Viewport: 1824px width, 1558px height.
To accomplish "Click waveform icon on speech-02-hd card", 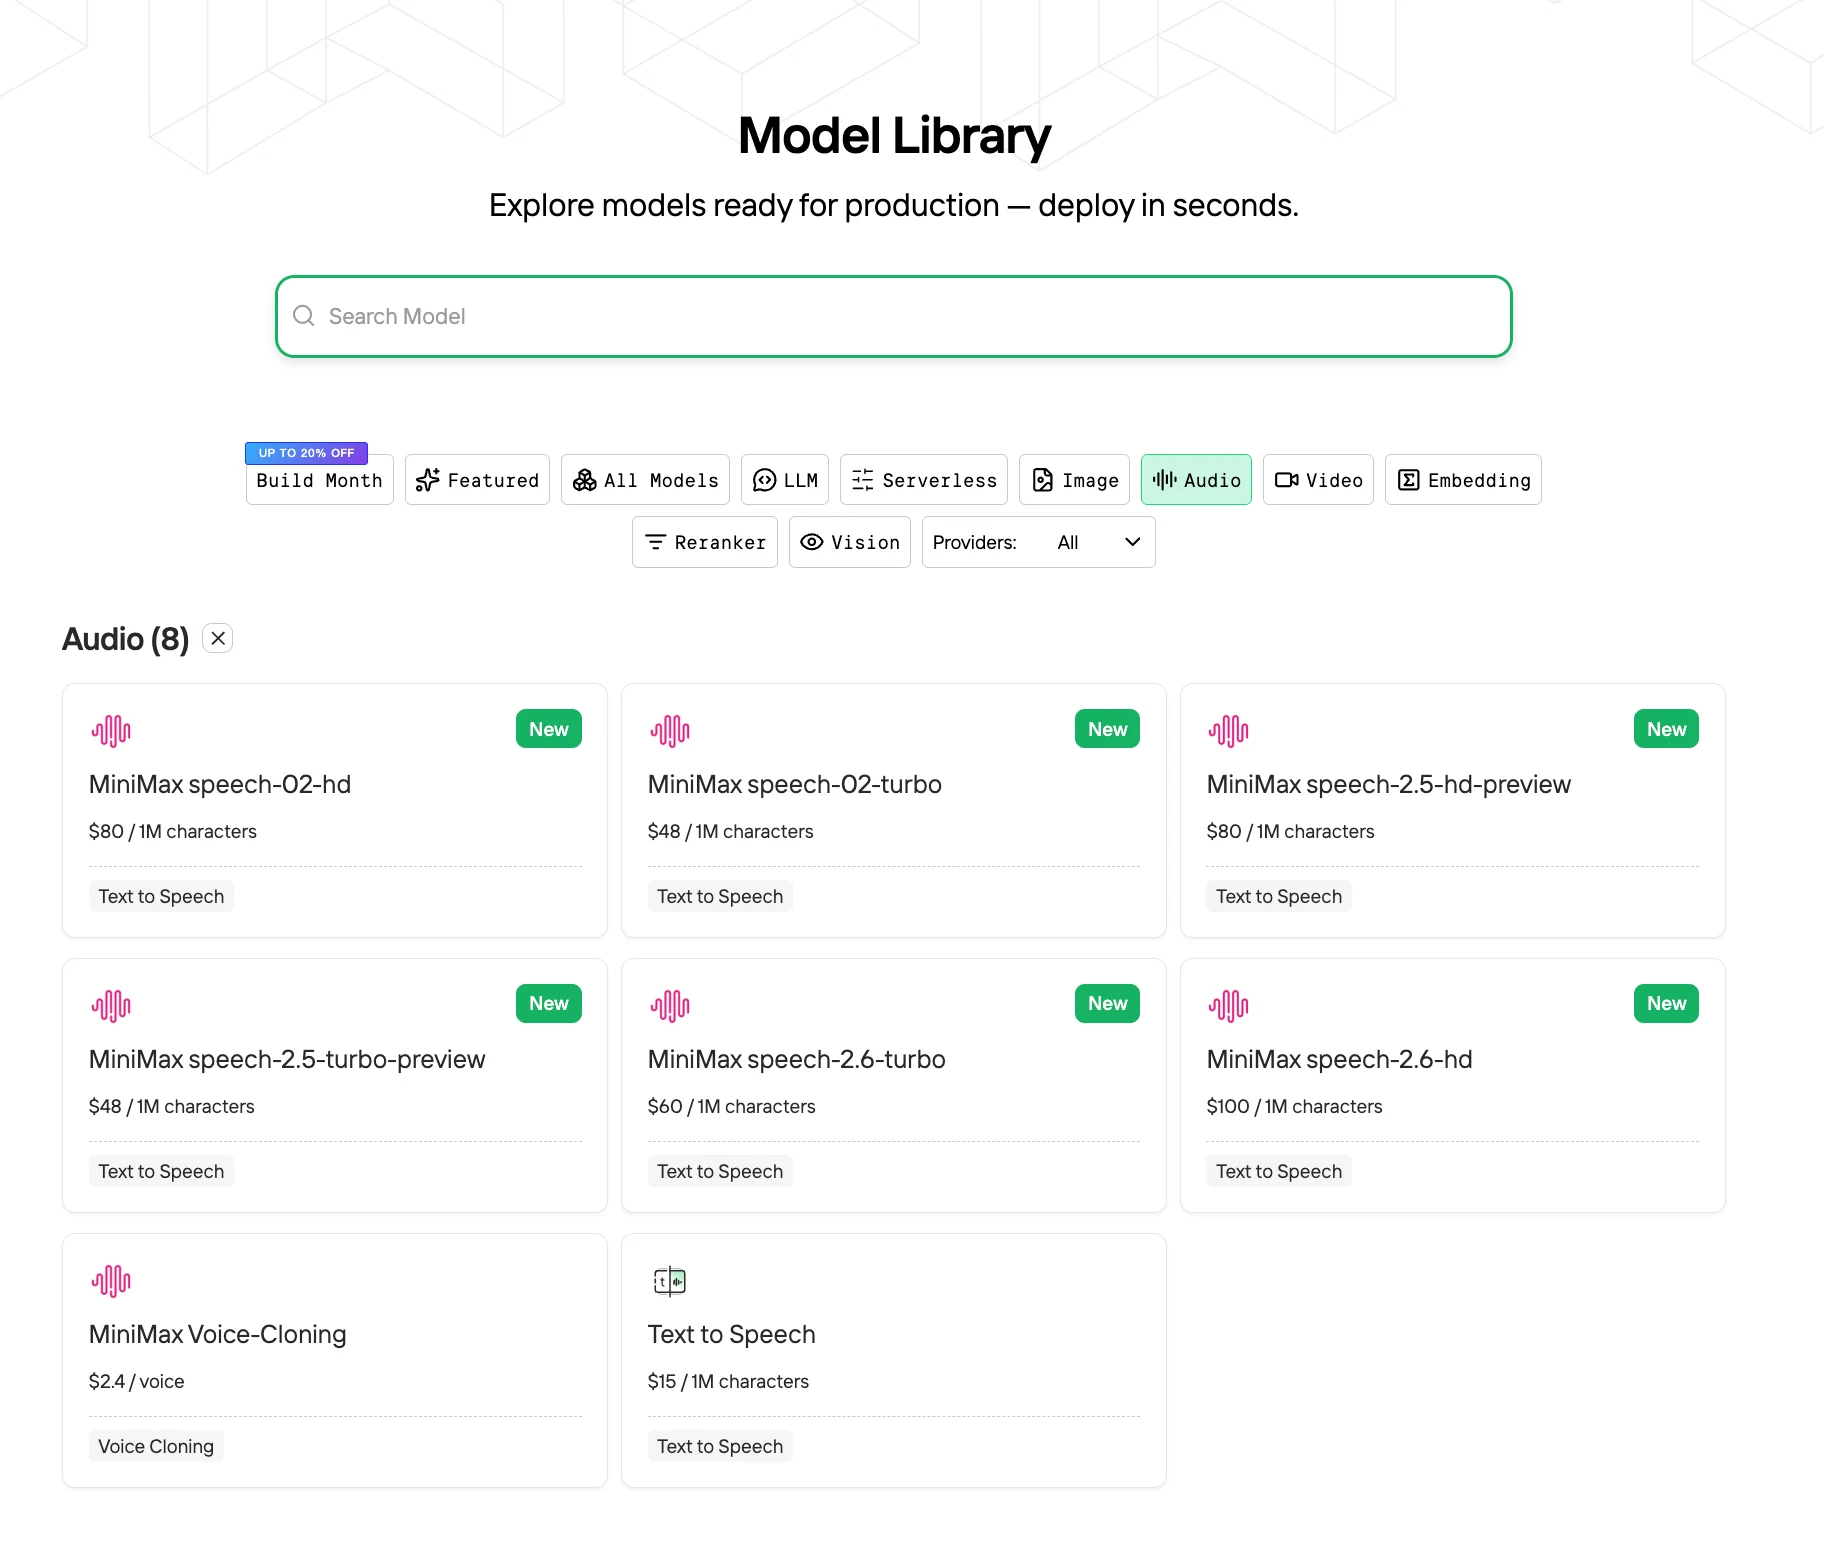I will (111, 731).
